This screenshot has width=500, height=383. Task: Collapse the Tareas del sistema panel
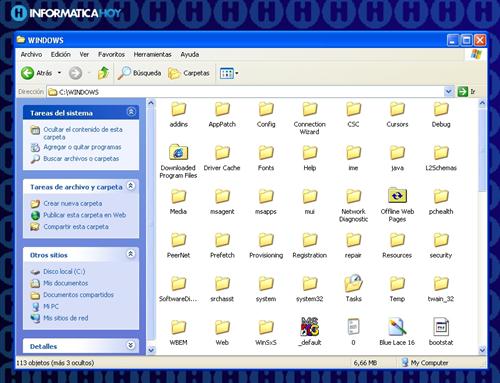point(131,112)
